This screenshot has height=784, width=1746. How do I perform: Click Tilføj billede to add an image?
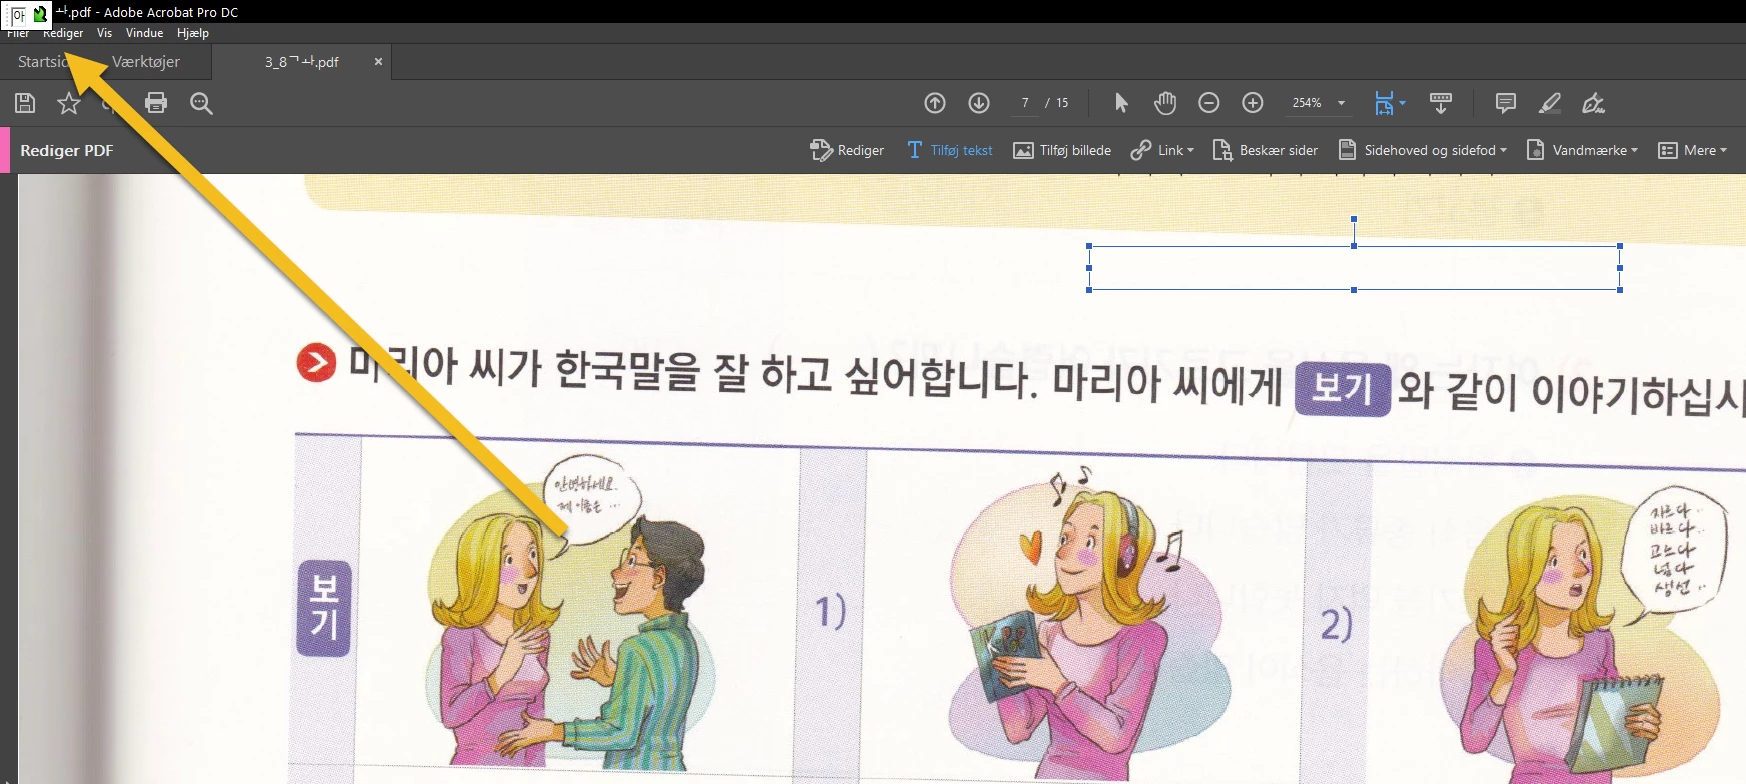(1062, 150)
